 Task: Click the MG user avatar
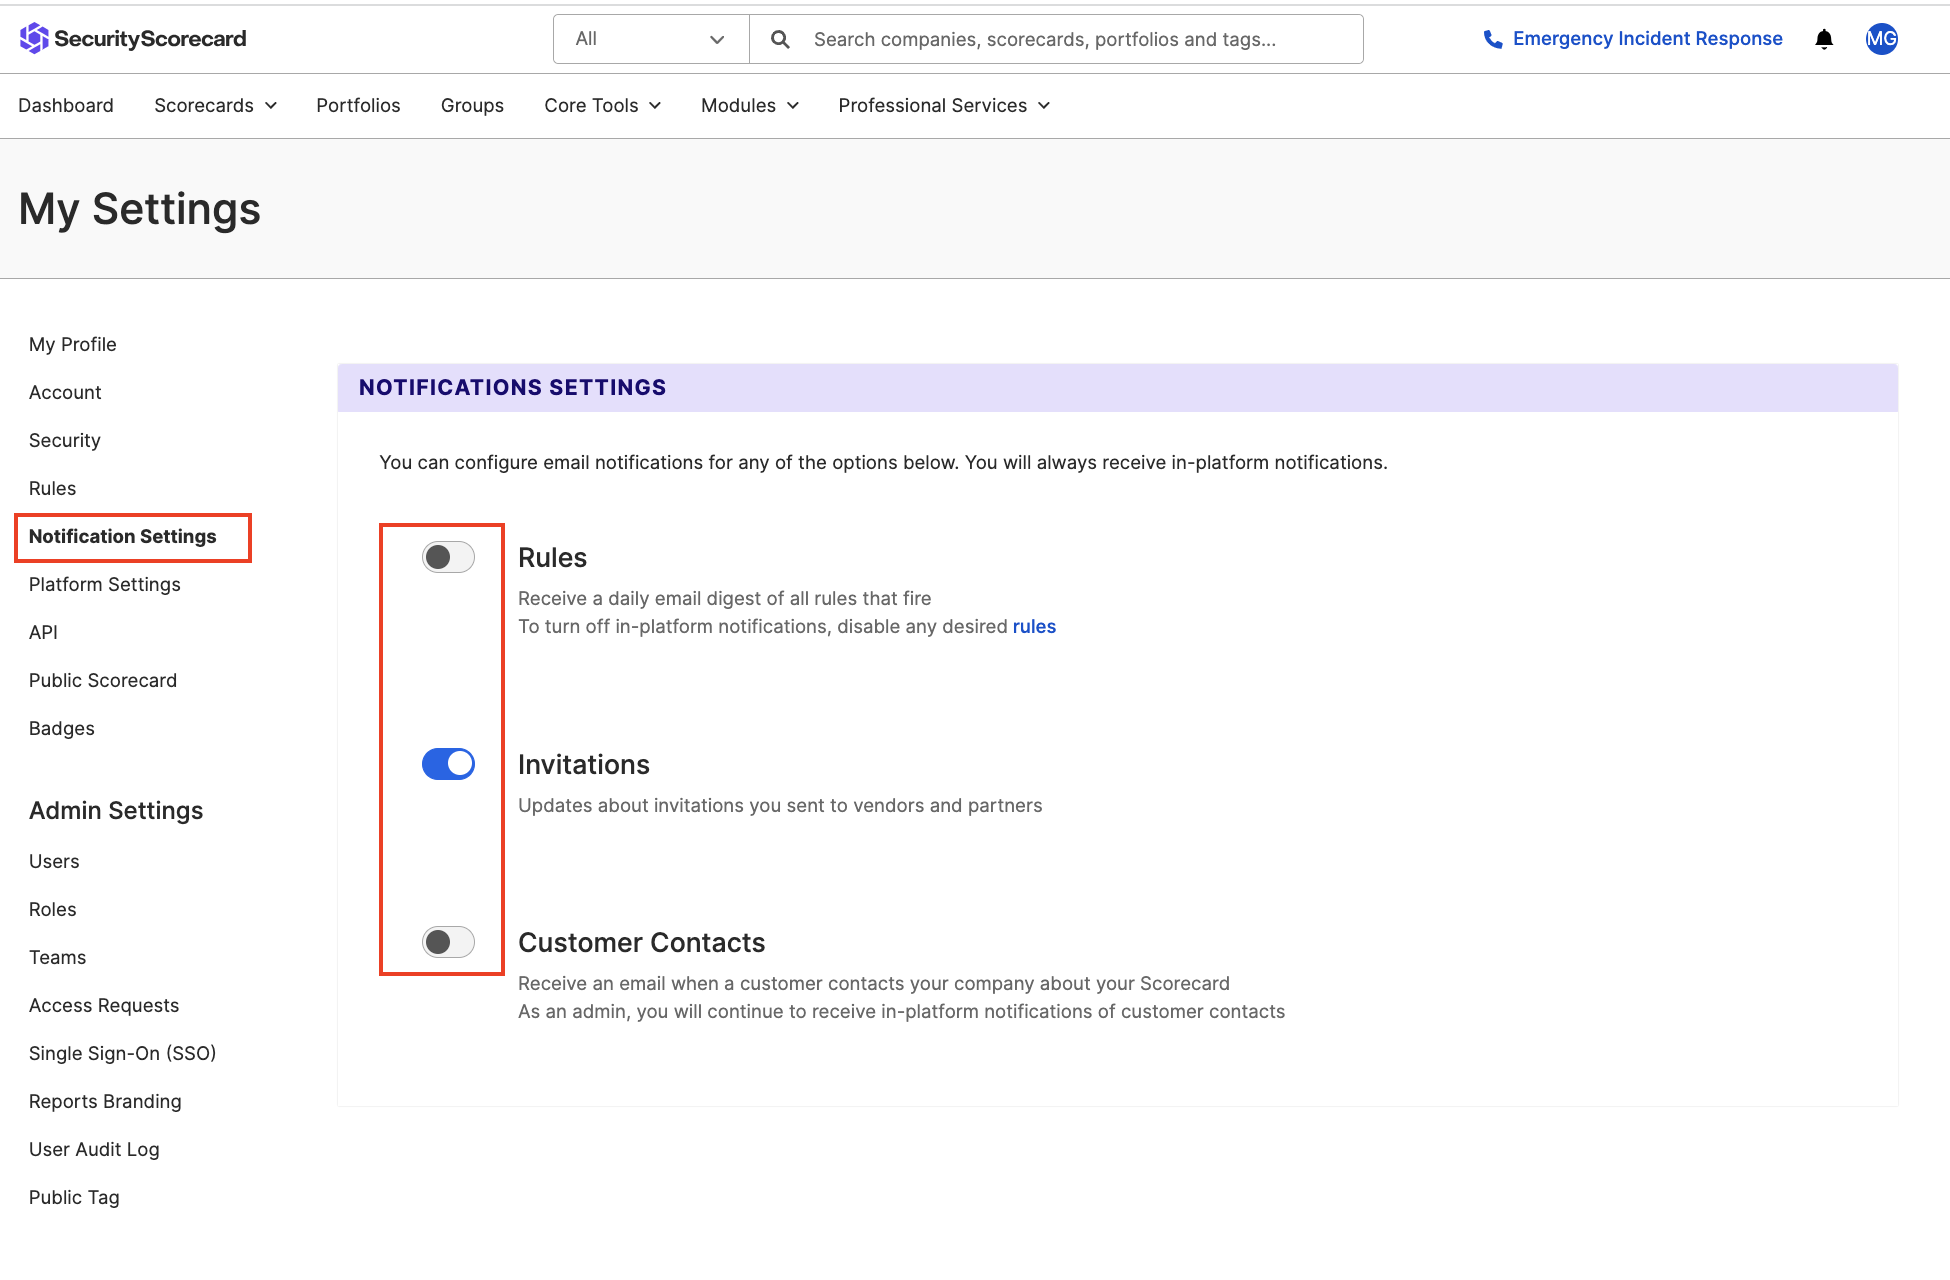pyautogui.click(x=1881, y=39)
